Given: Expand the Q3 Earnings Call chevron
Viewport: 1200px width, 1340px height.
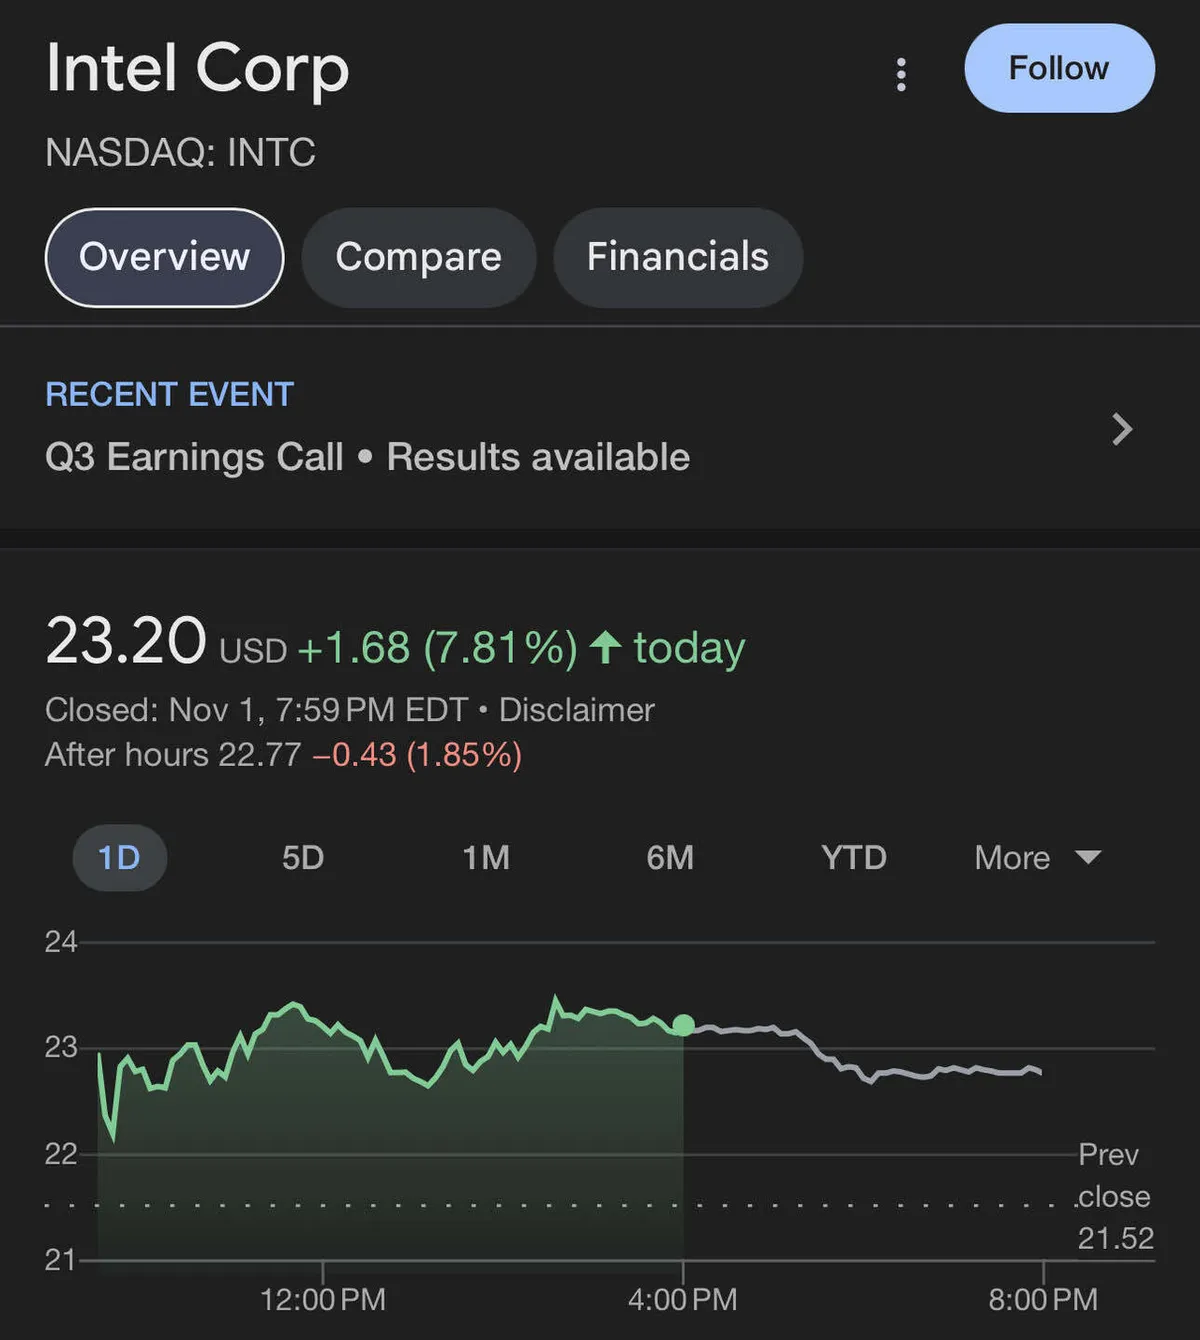Looking at the screenshot, I should [1122, 429].
